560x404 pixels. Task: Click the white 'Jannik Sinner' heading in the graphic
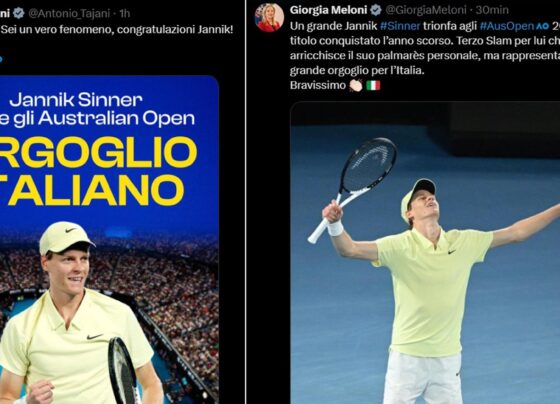coord(76,100)
